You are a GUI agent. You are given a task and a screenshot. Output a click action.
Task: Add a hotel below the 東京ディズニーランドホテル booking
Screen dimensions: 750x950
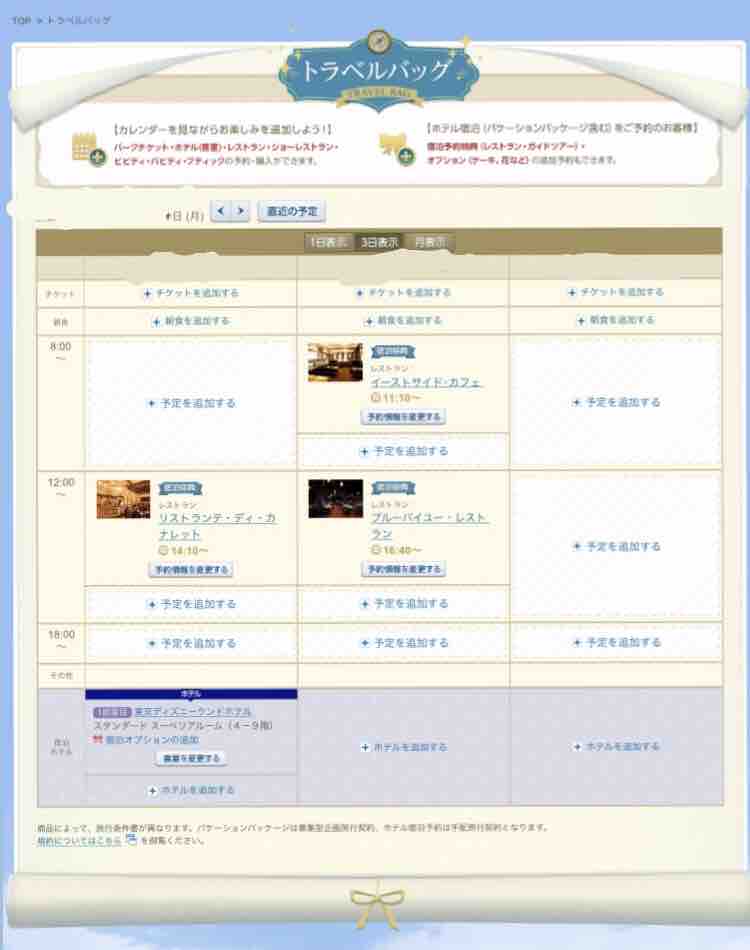click(191, 791)
